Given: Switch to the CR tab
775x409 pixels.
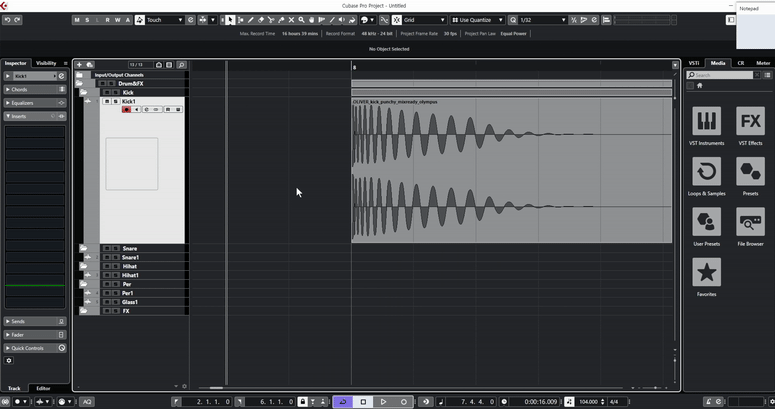Looking at the screenshot, I should coord(740,63).
